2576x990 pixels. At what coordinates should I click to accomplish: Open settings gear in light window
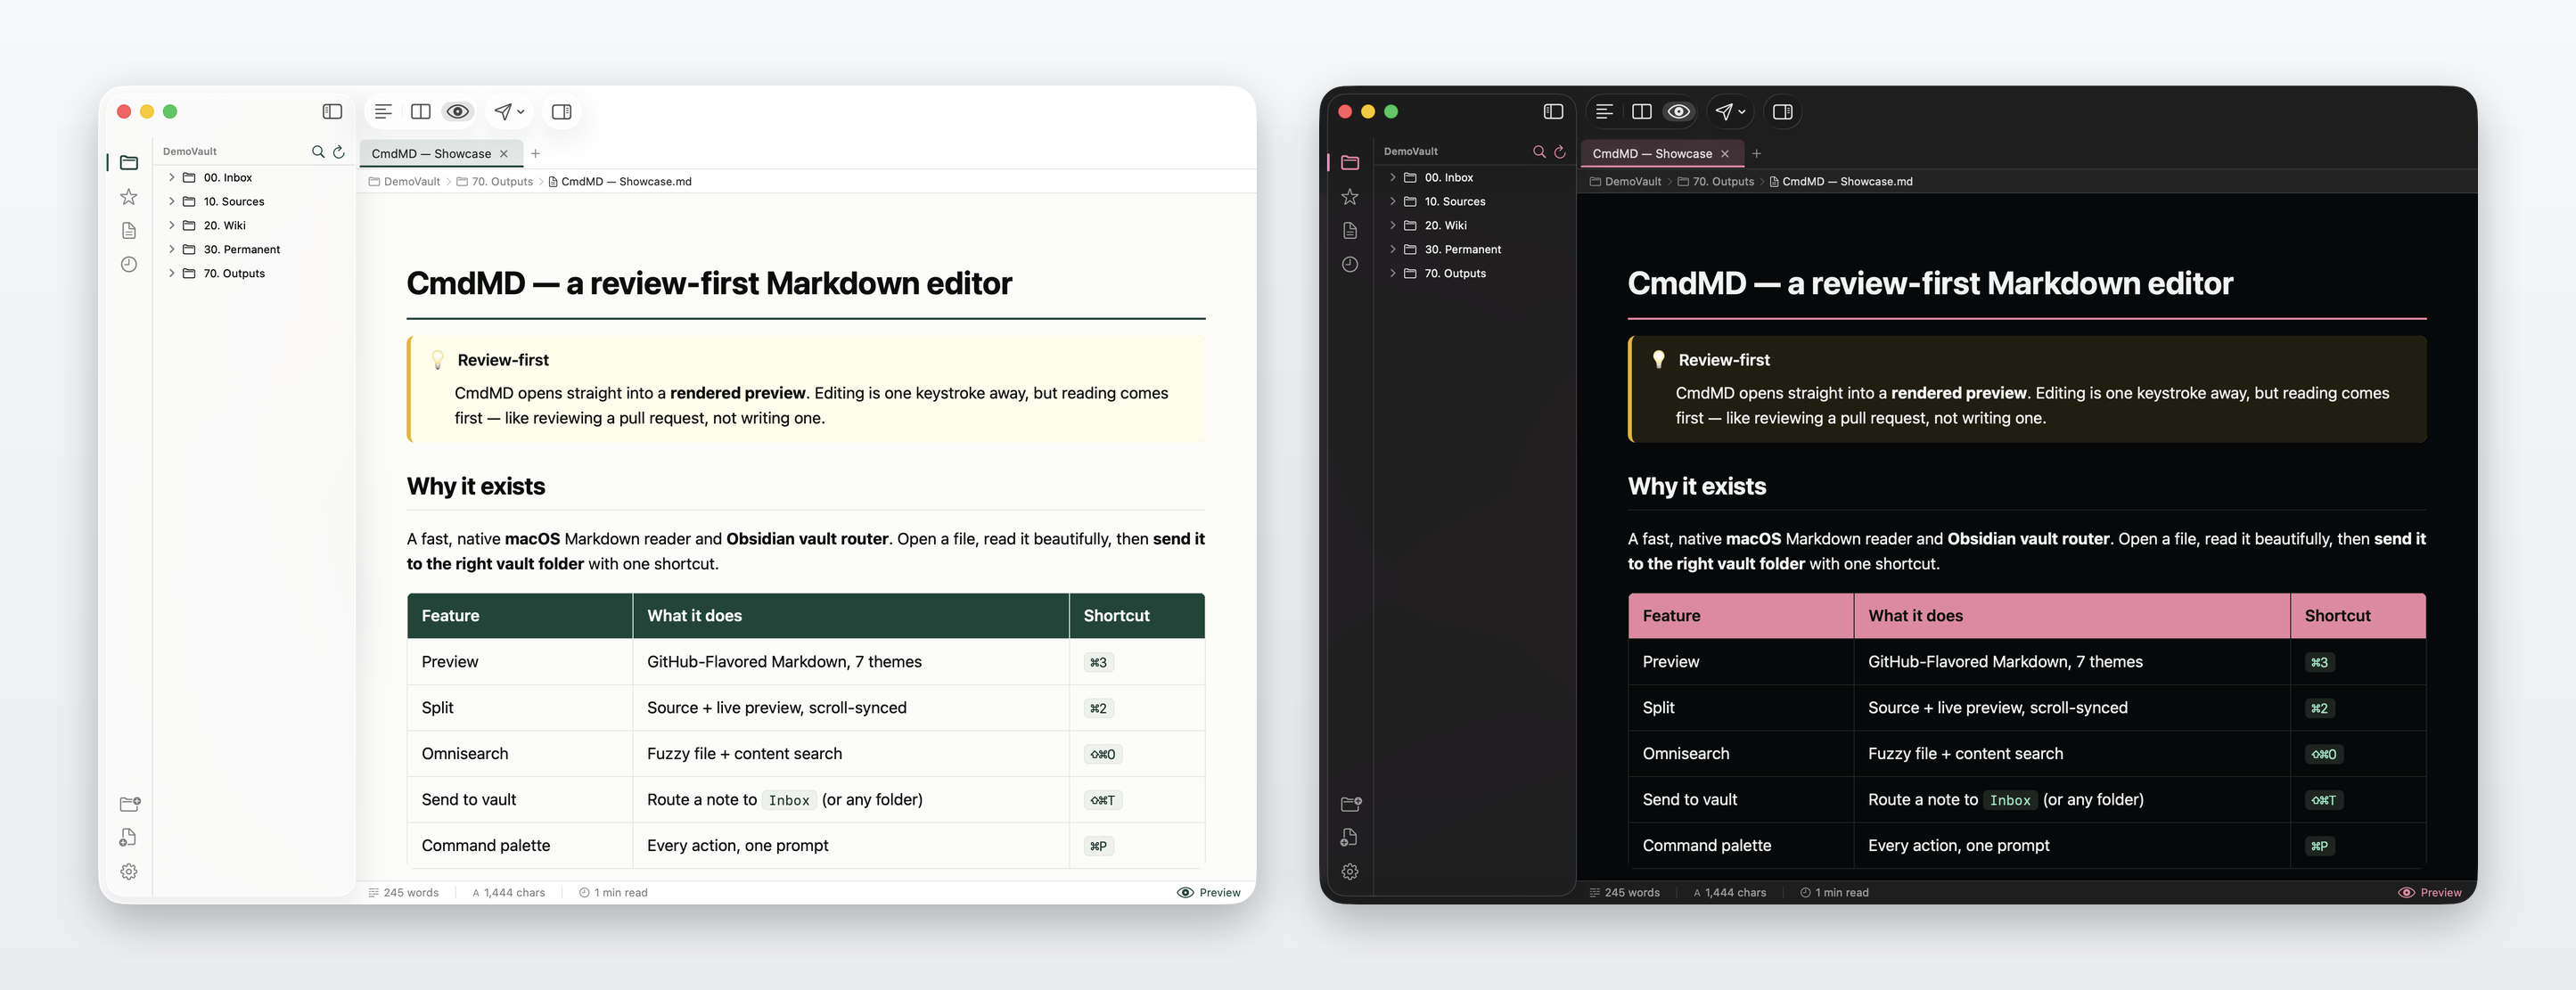pyautogui.click(x=129, y=871)
